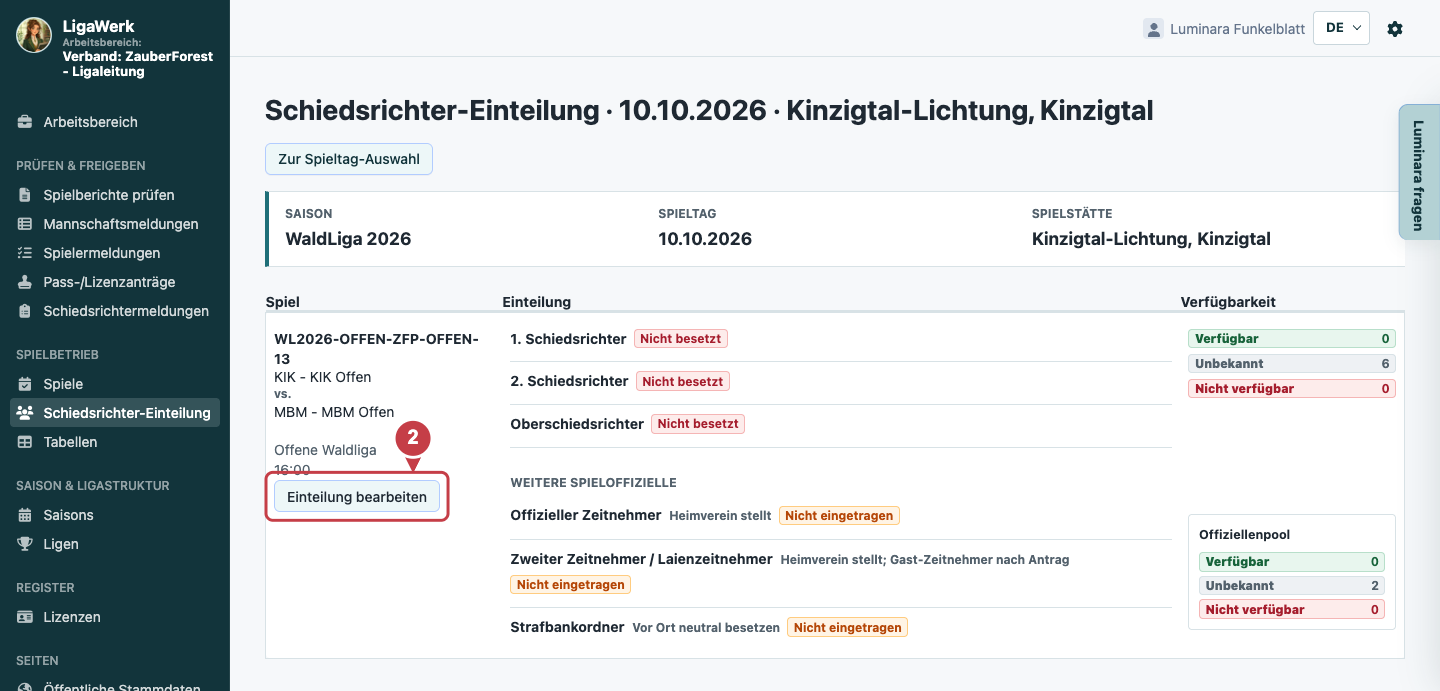Click the KIK - KIK Offen team text
This screenshot has width=1440, height=691.
click(x=323, y=377)
